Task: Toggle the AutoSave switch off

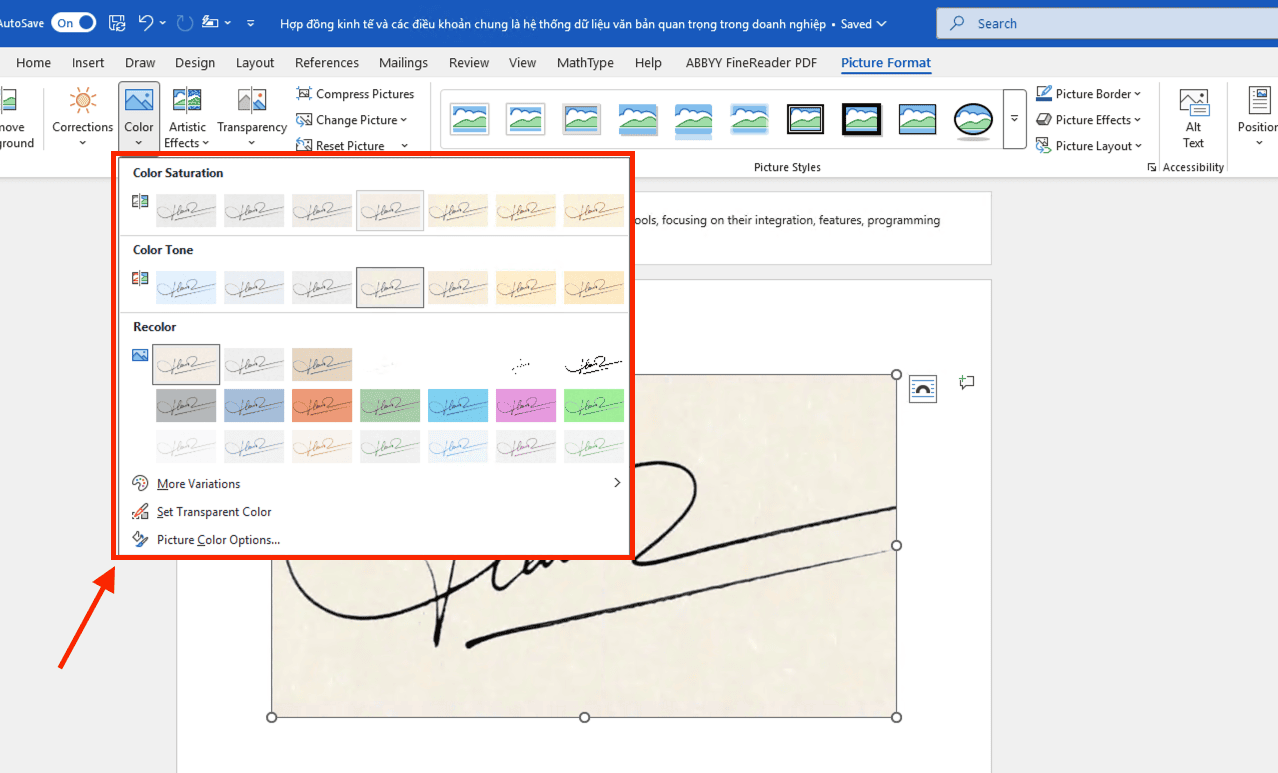Action: 74,23
